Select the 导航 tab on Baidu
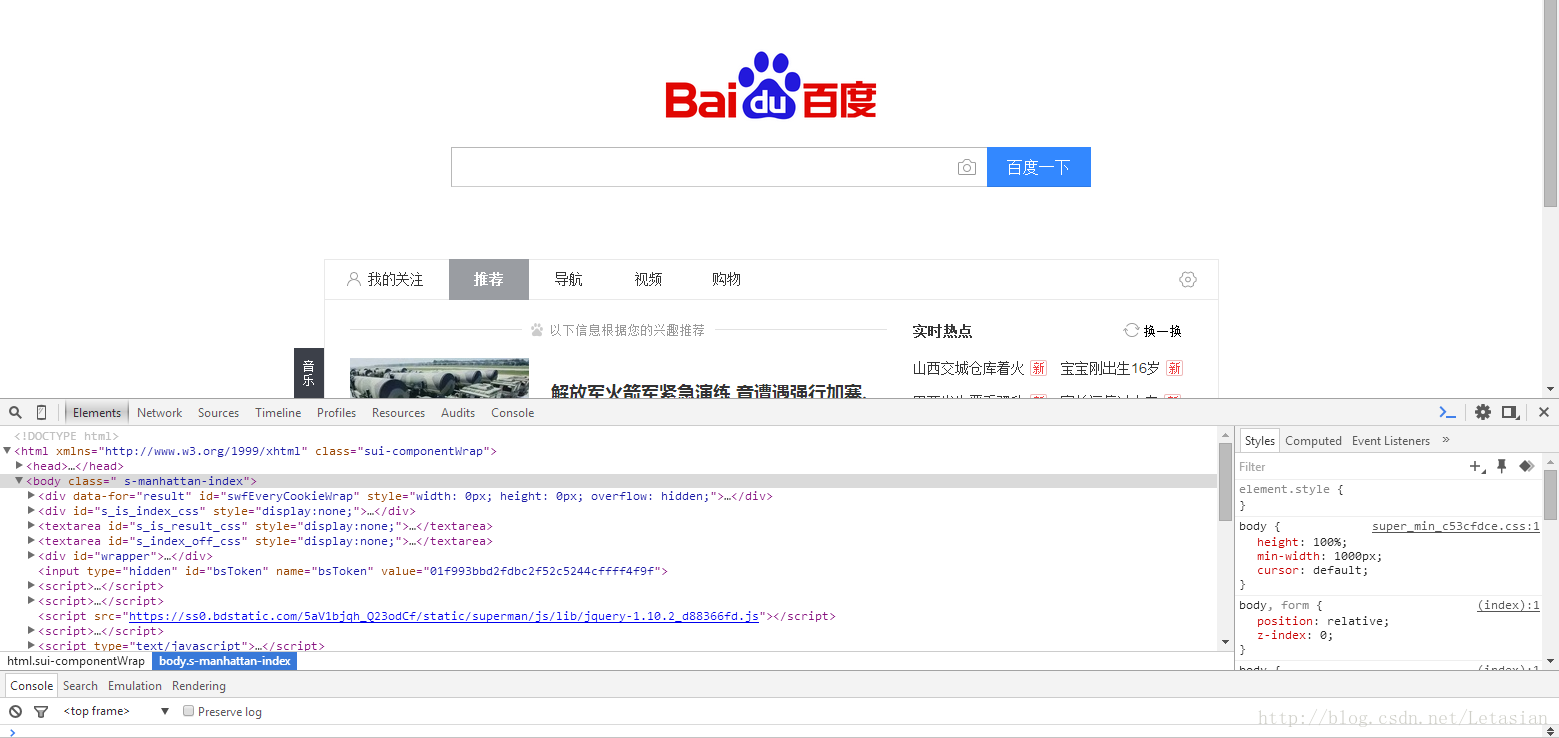Viewport: 1559px width, 738px height. point(568,279)
